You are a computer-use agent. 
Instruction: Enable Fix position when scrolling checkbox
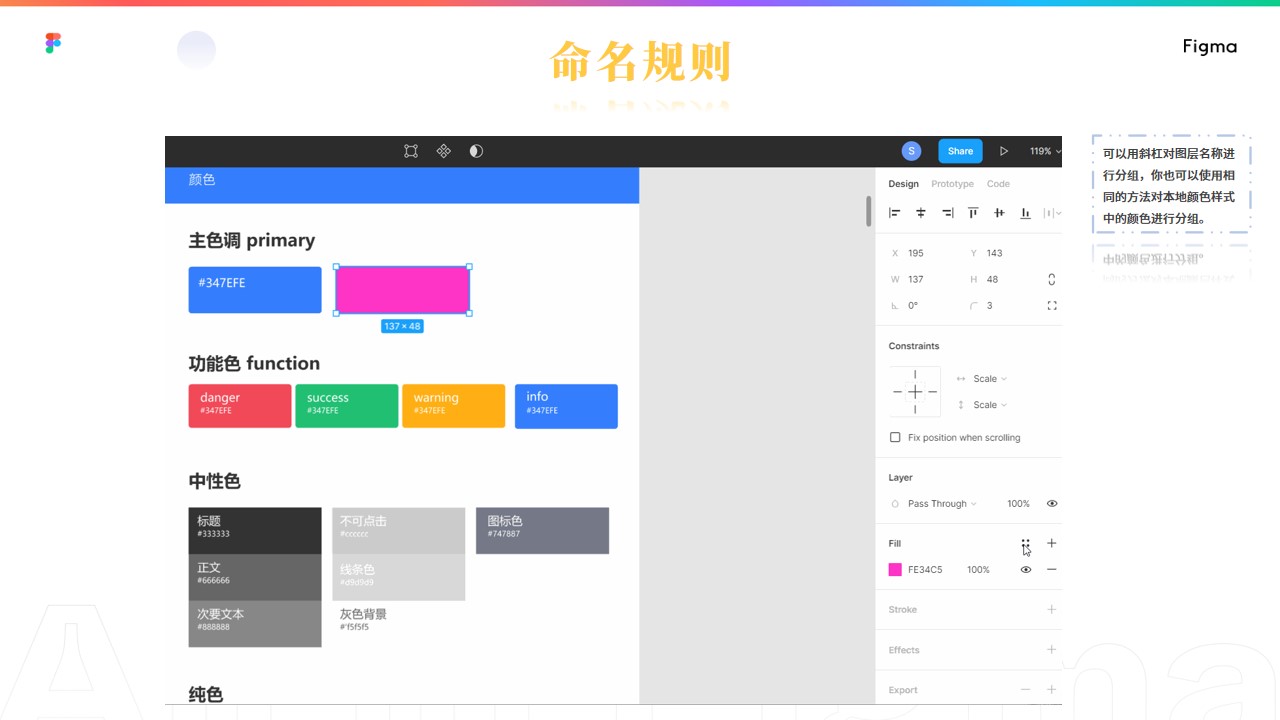tap(895, 438)
